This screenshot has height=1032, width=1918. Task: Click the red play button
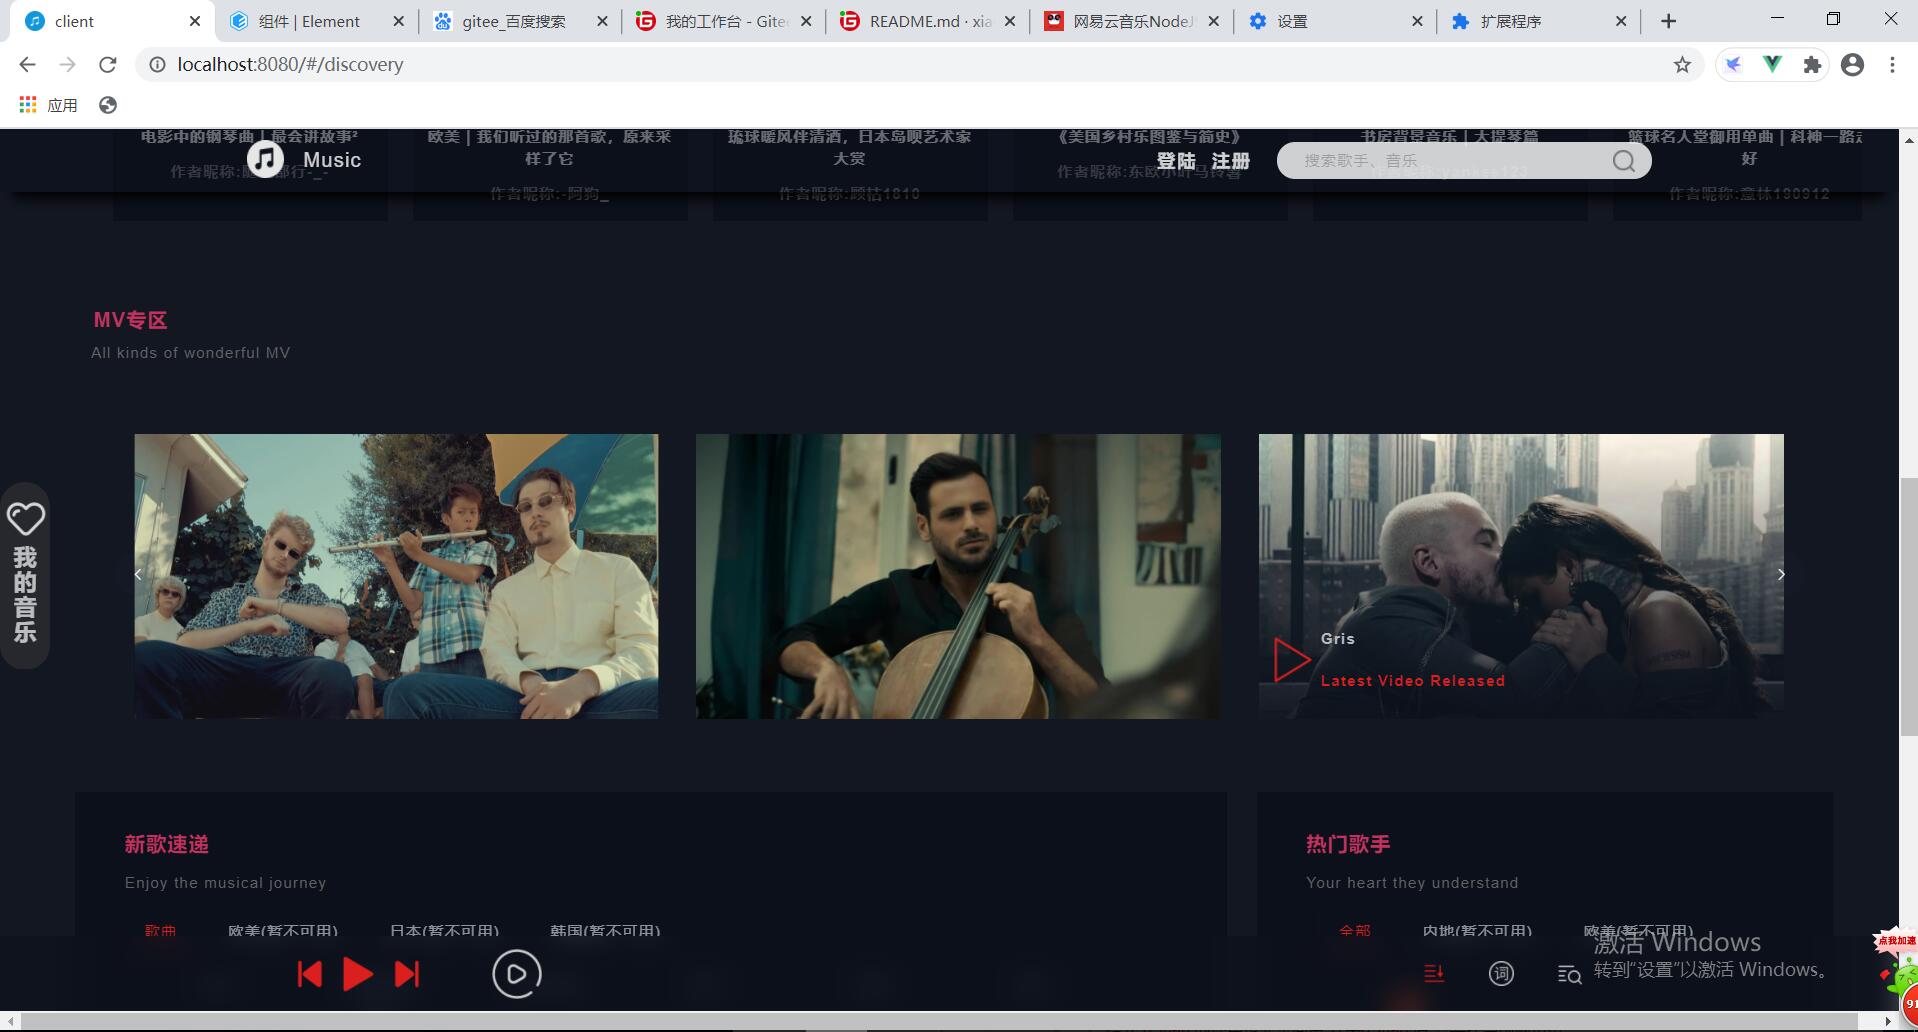click(x=357, y=973)
